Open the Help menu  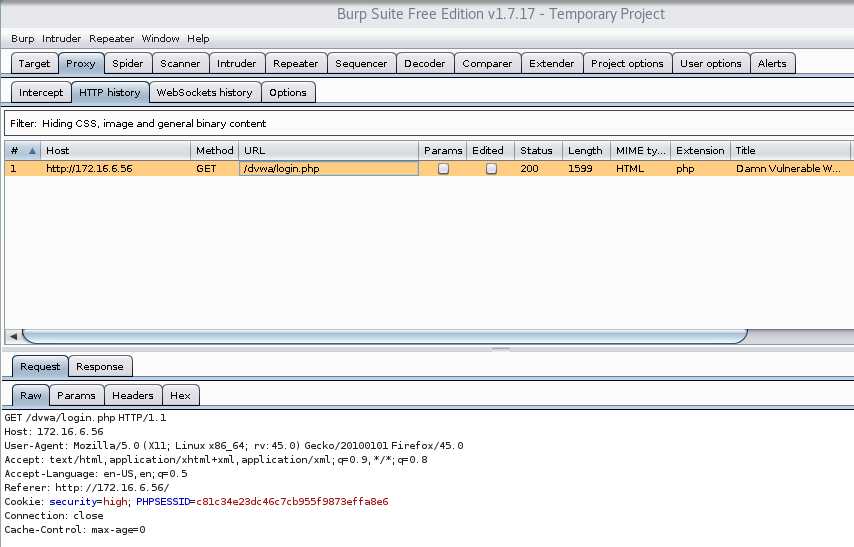tap(198, 39)
